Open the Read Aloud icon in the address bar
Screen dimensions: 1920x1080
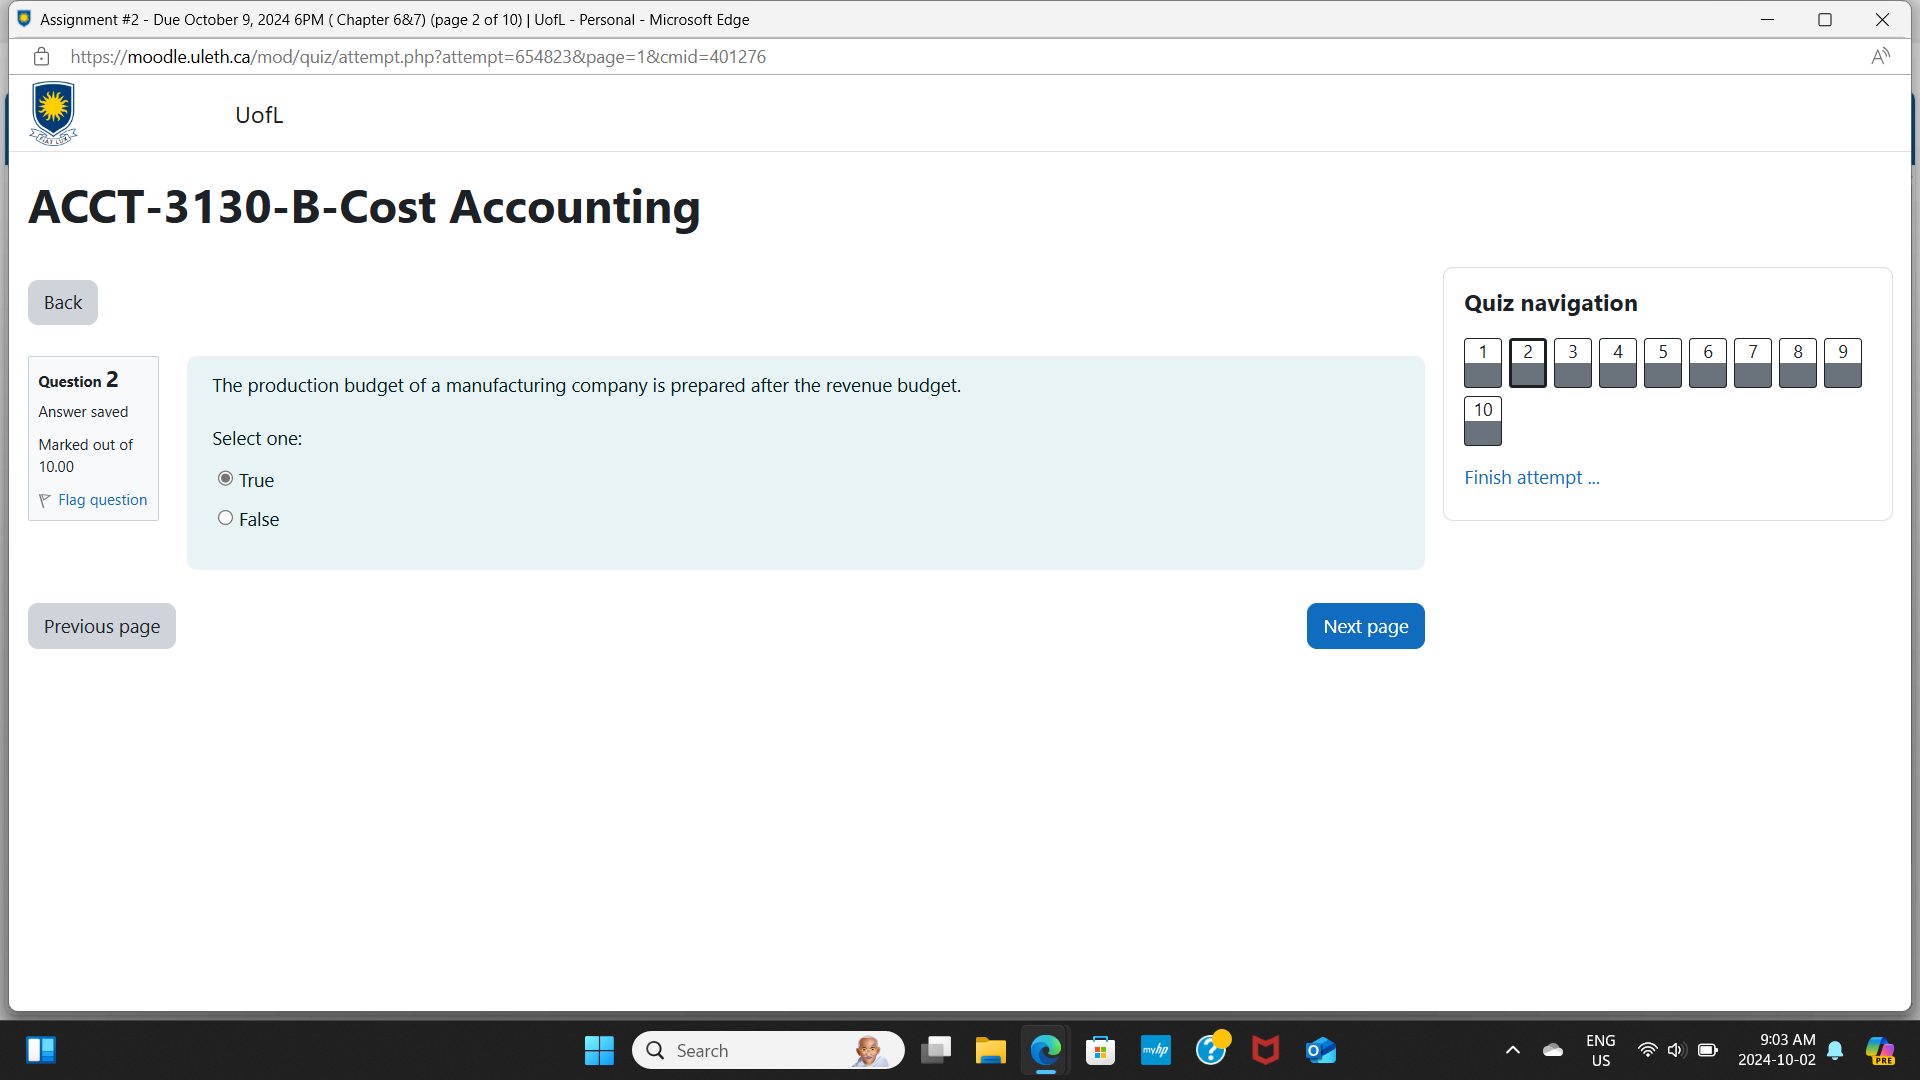click(1880, 57)
